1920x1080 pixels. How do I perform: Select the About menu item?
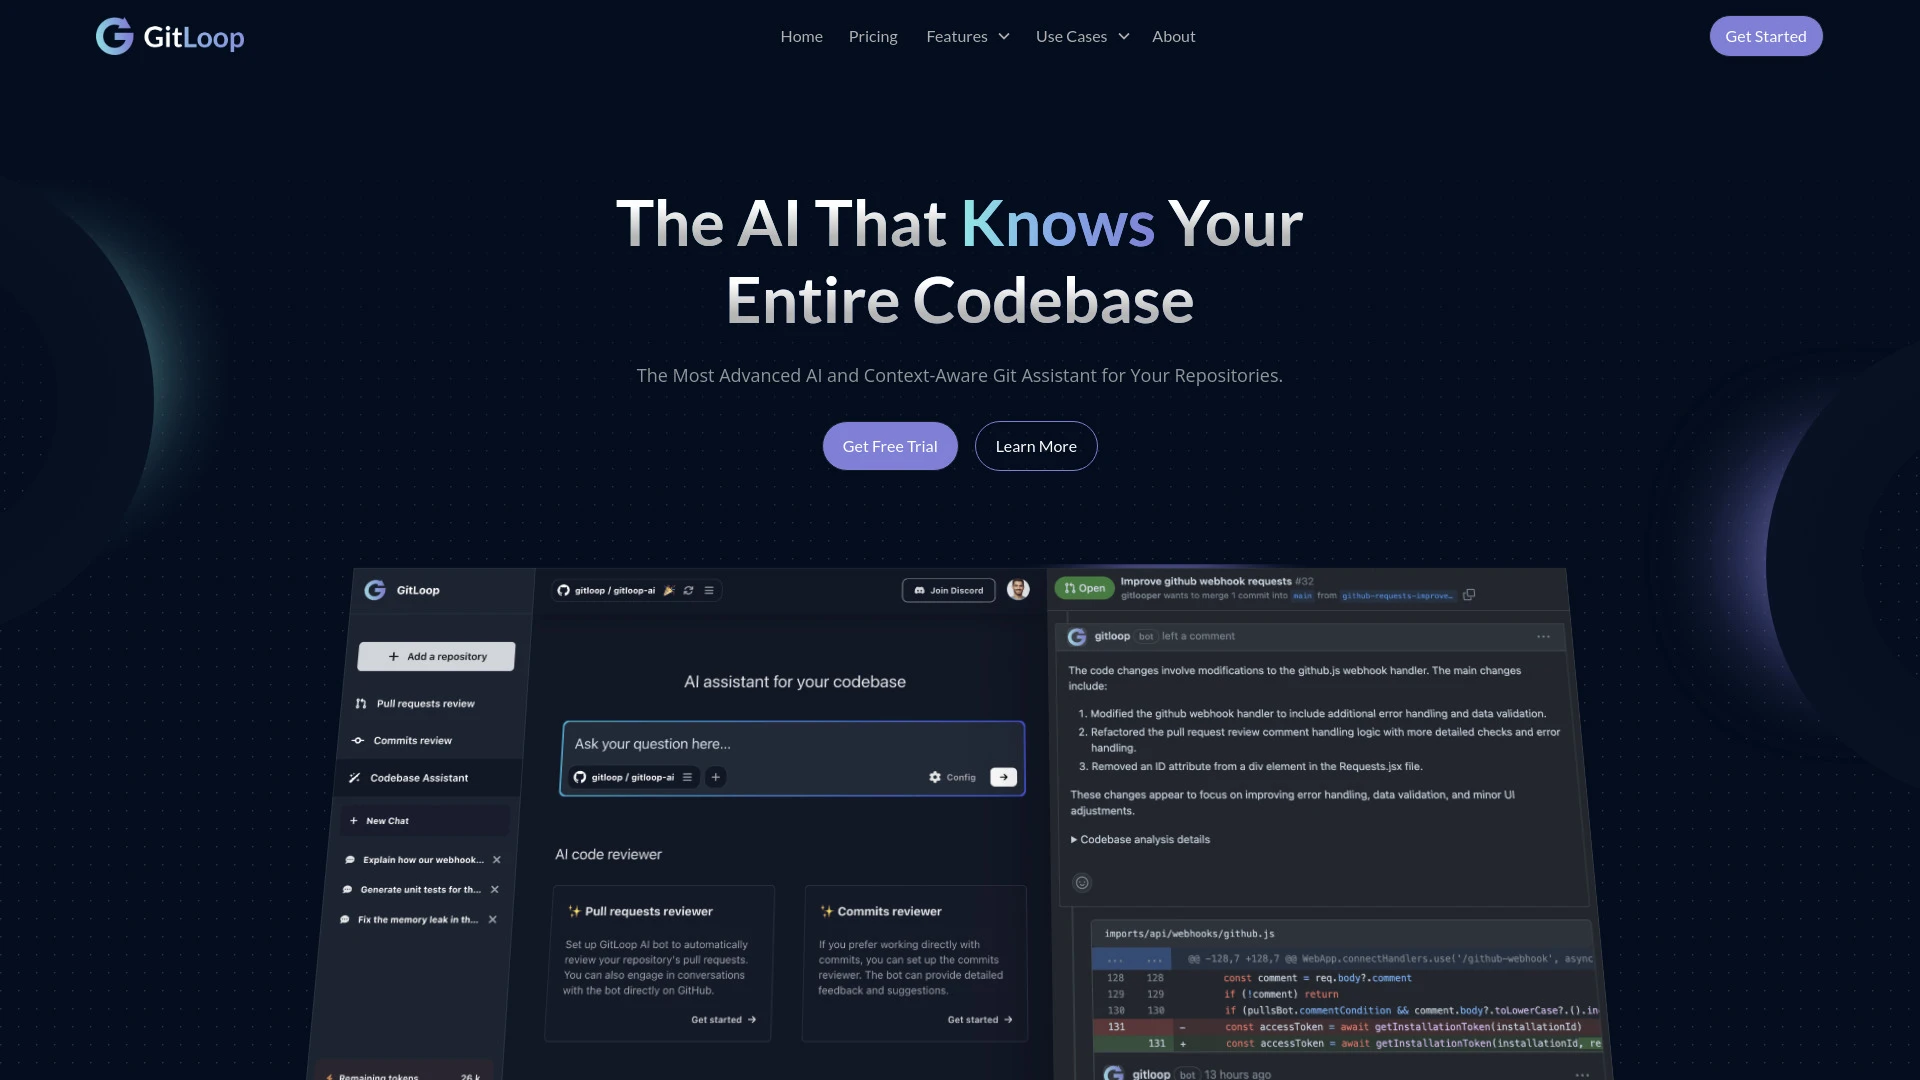(x=1174, y=36)
